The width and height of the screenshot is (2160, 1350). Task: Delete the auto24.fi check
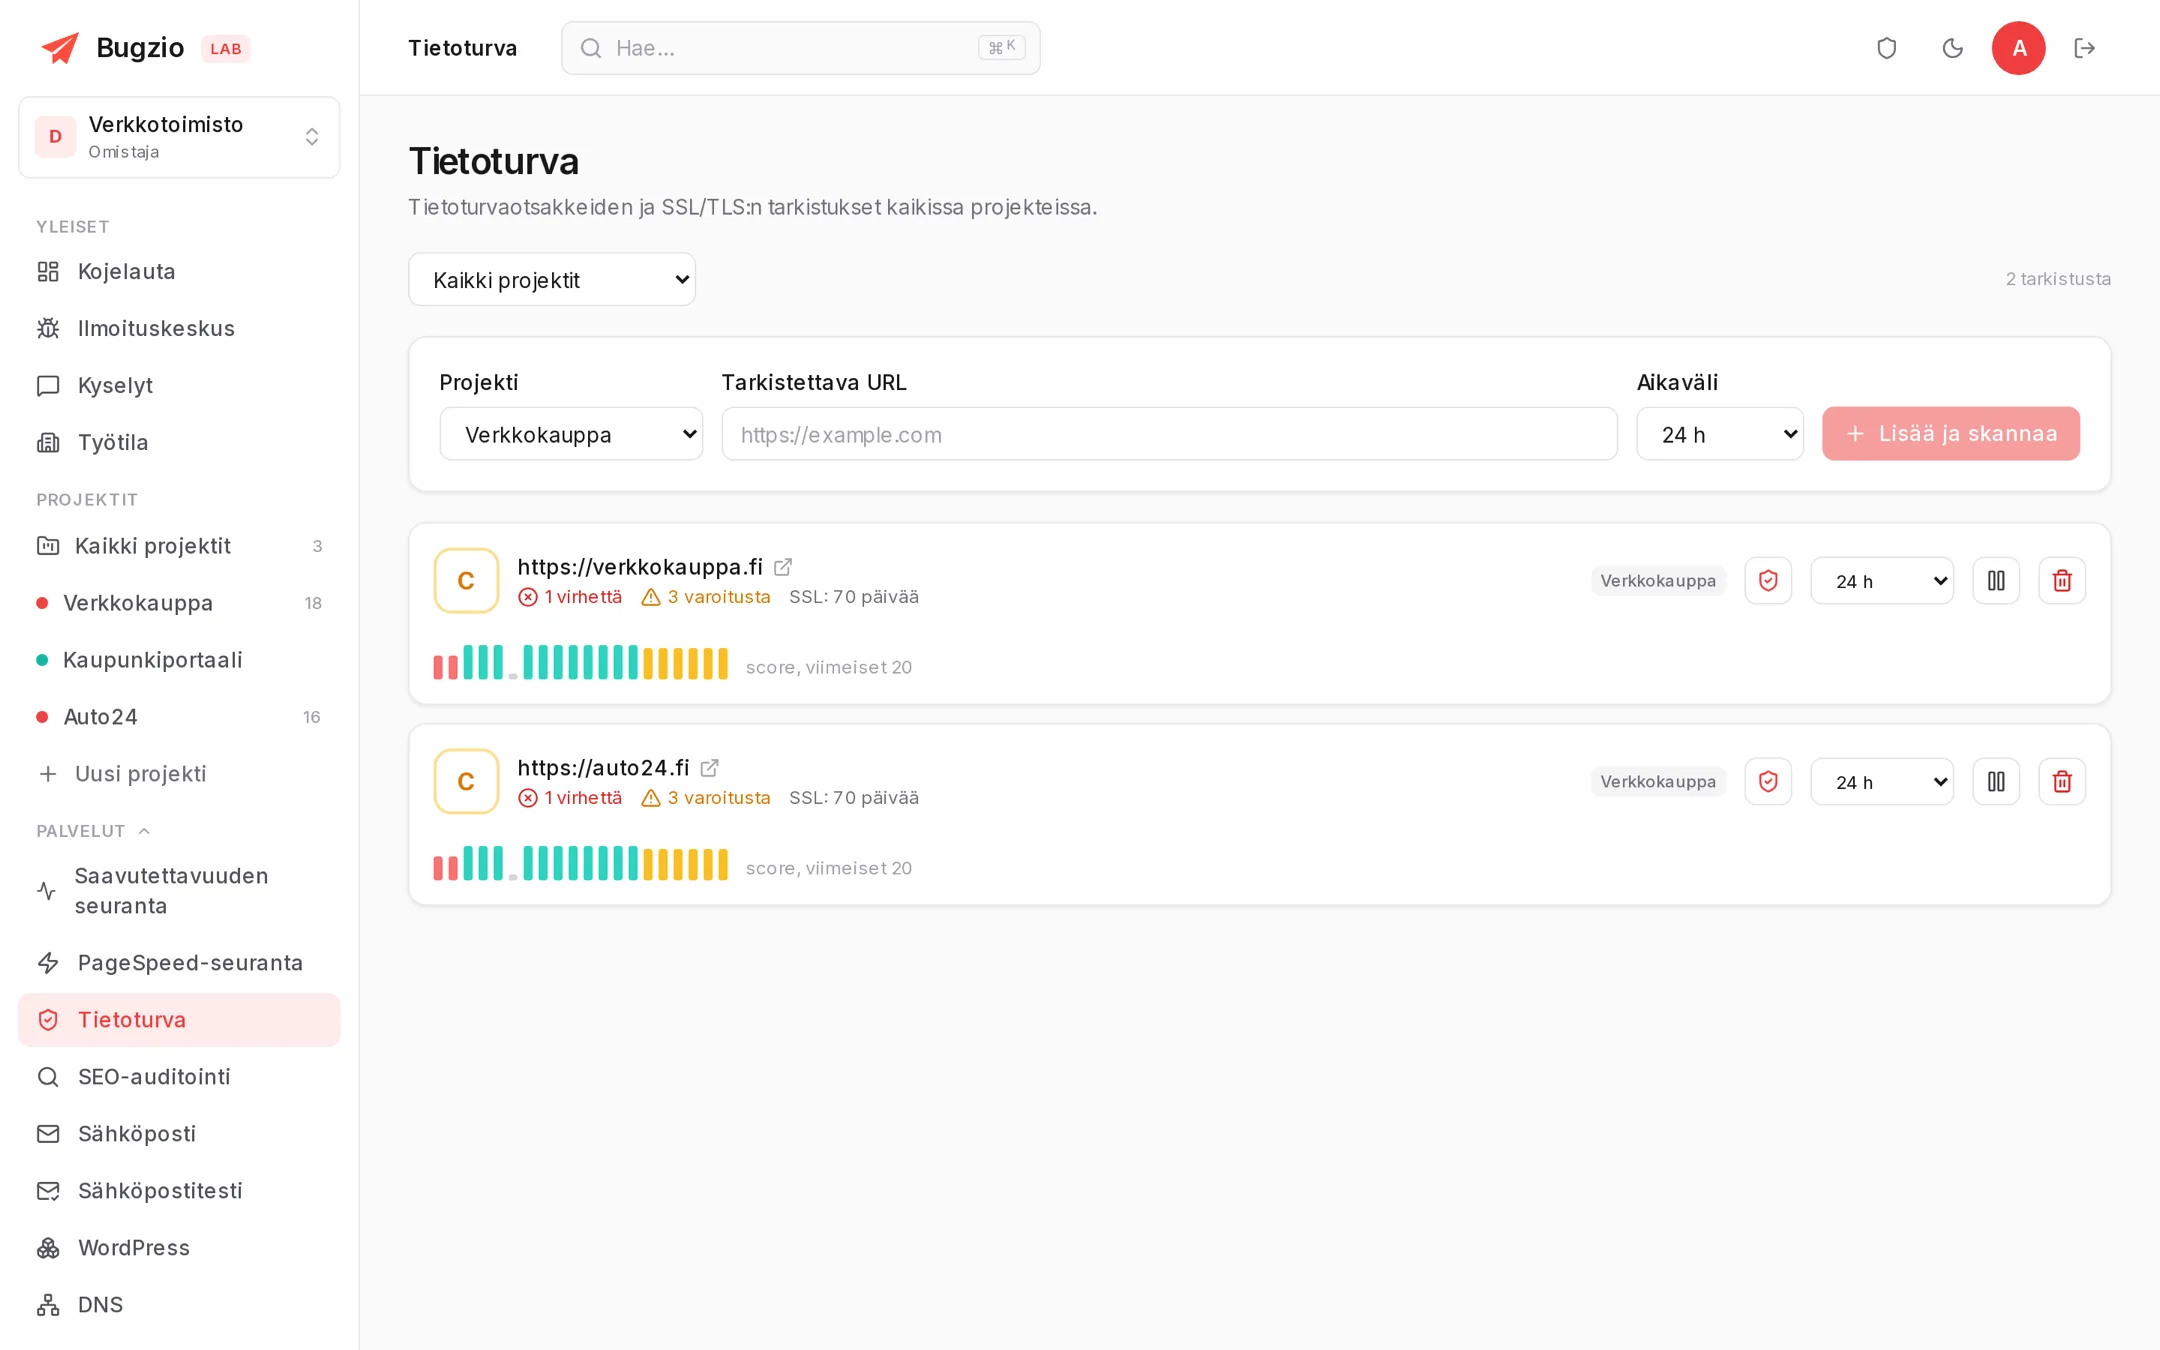click(x=2062, y=782)
